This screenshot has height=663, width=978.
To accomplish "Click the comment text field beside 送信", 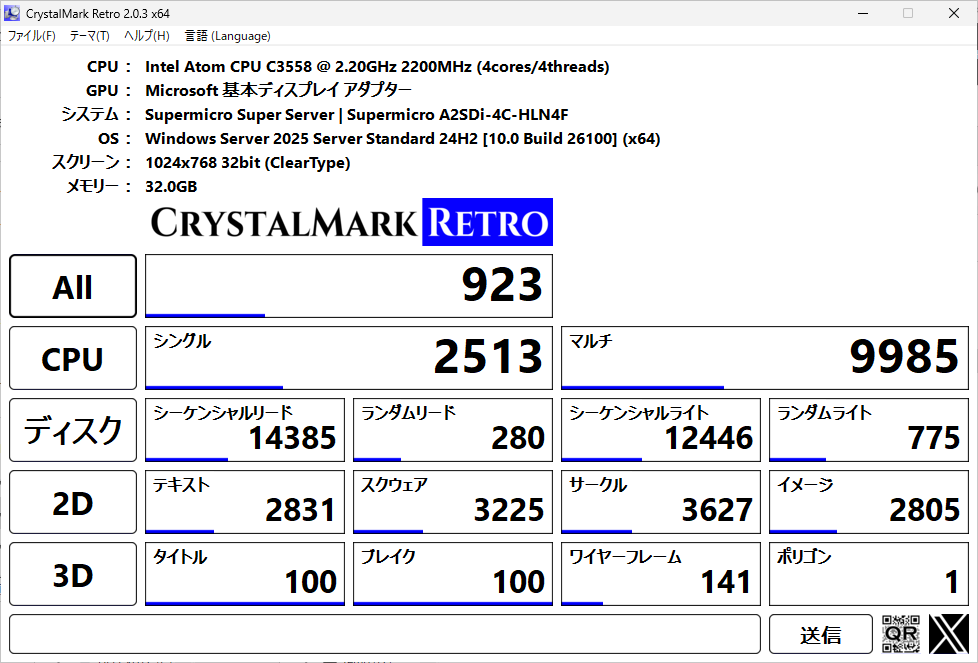I will click(x=385, y=634).
